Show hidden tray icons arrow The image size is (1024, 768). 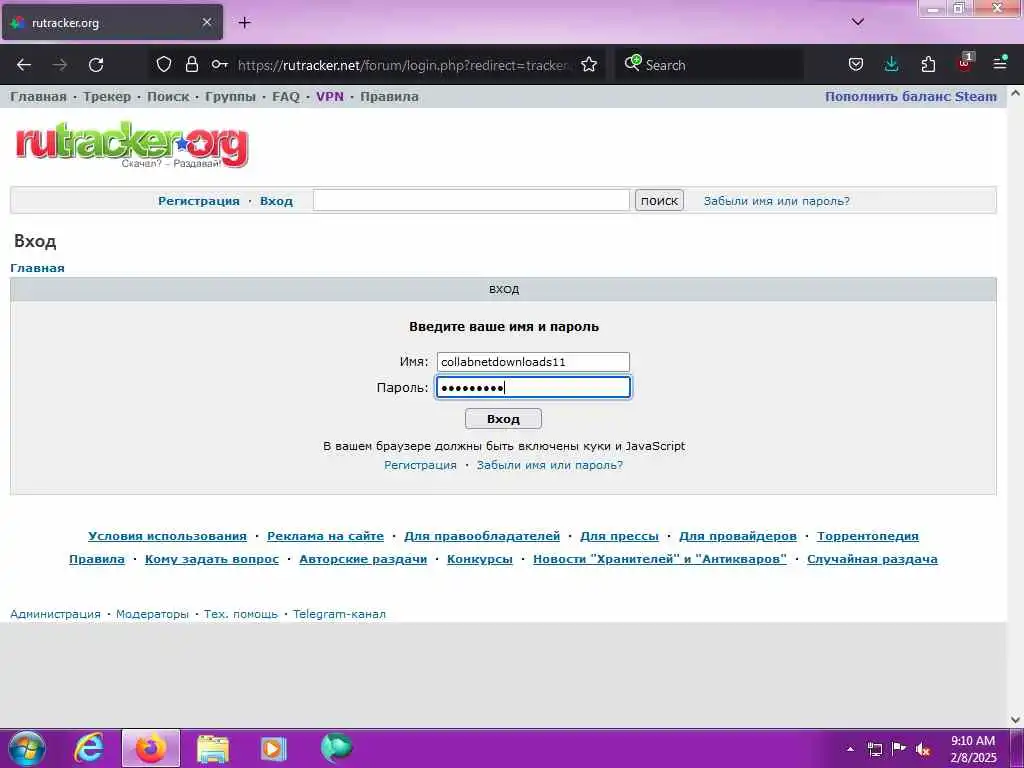tap(850, 749)
